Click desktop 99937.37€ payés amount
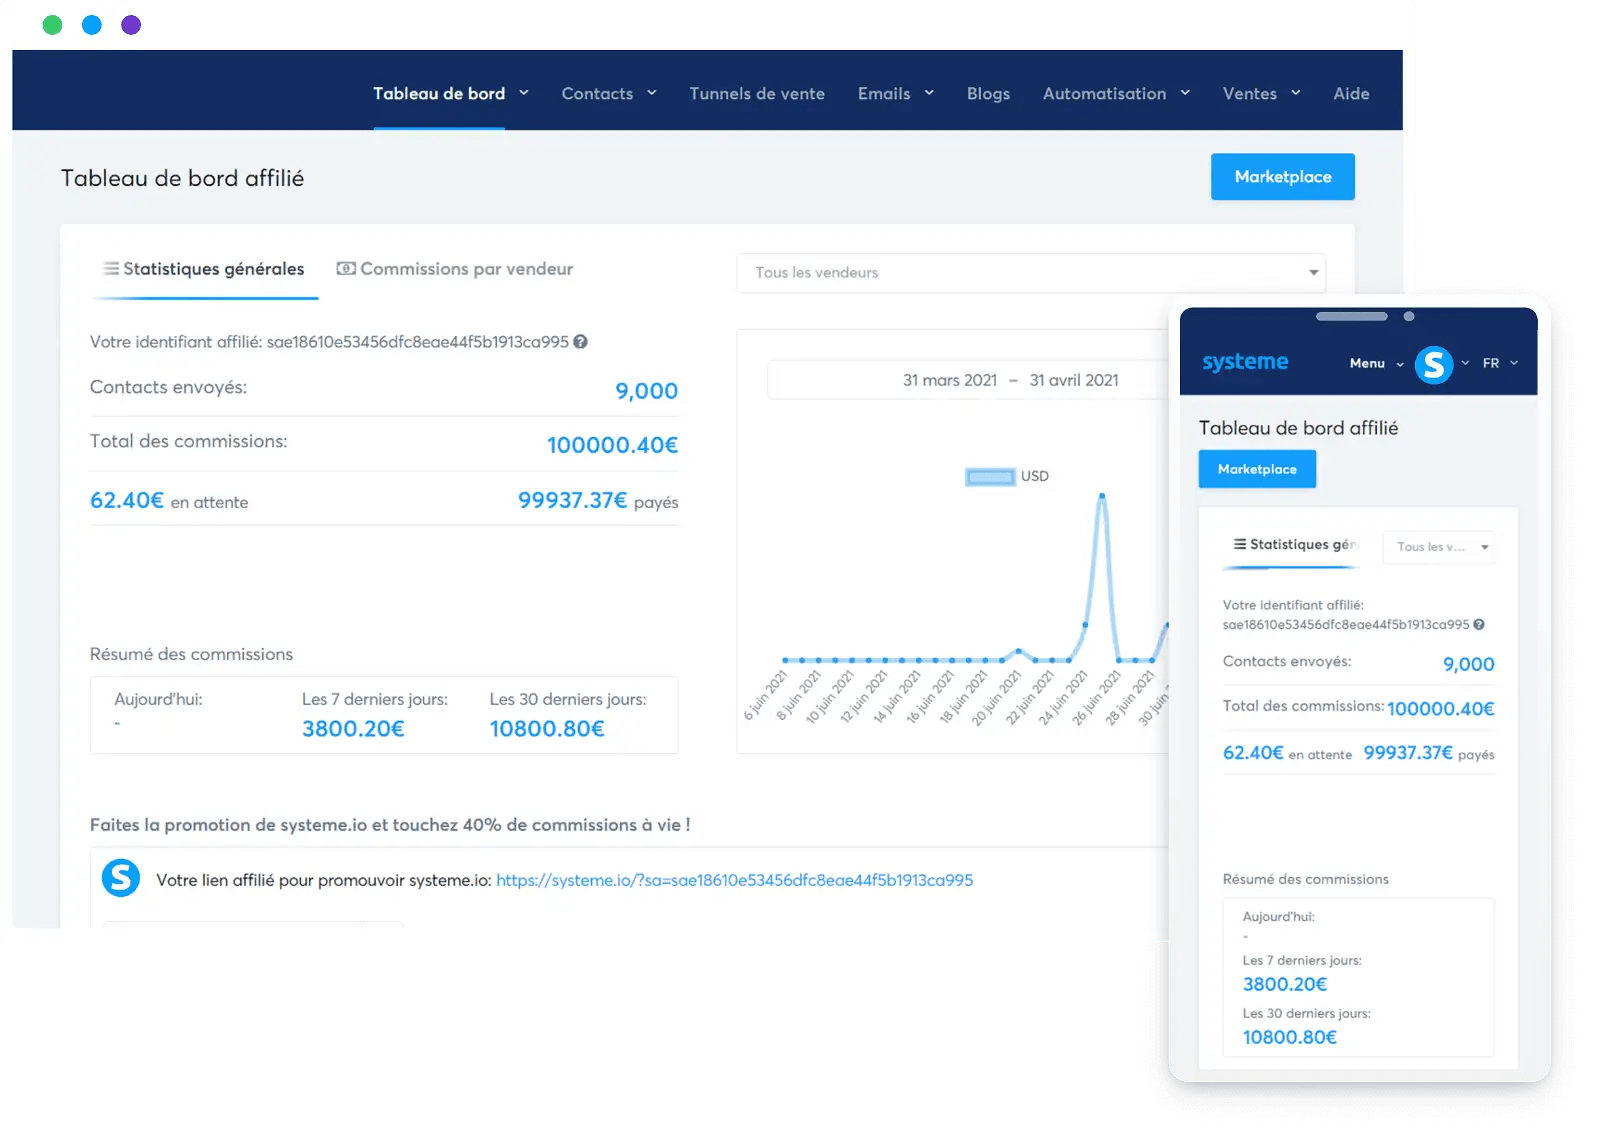1600x1144 pixels. (x=572, y=500)
